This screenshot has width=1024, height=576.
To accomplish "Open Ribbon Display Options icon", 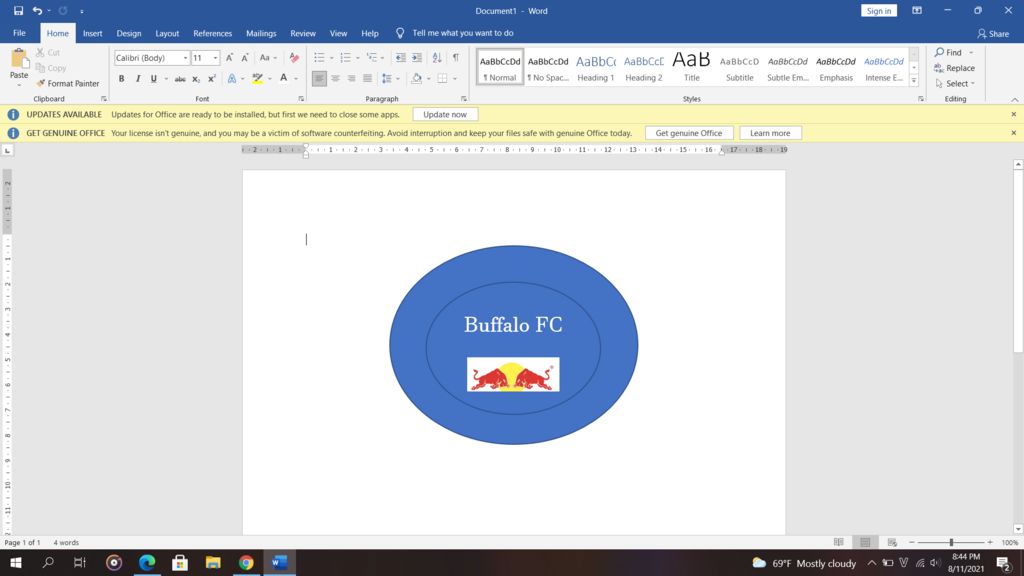I will click(x=917, y=10).
